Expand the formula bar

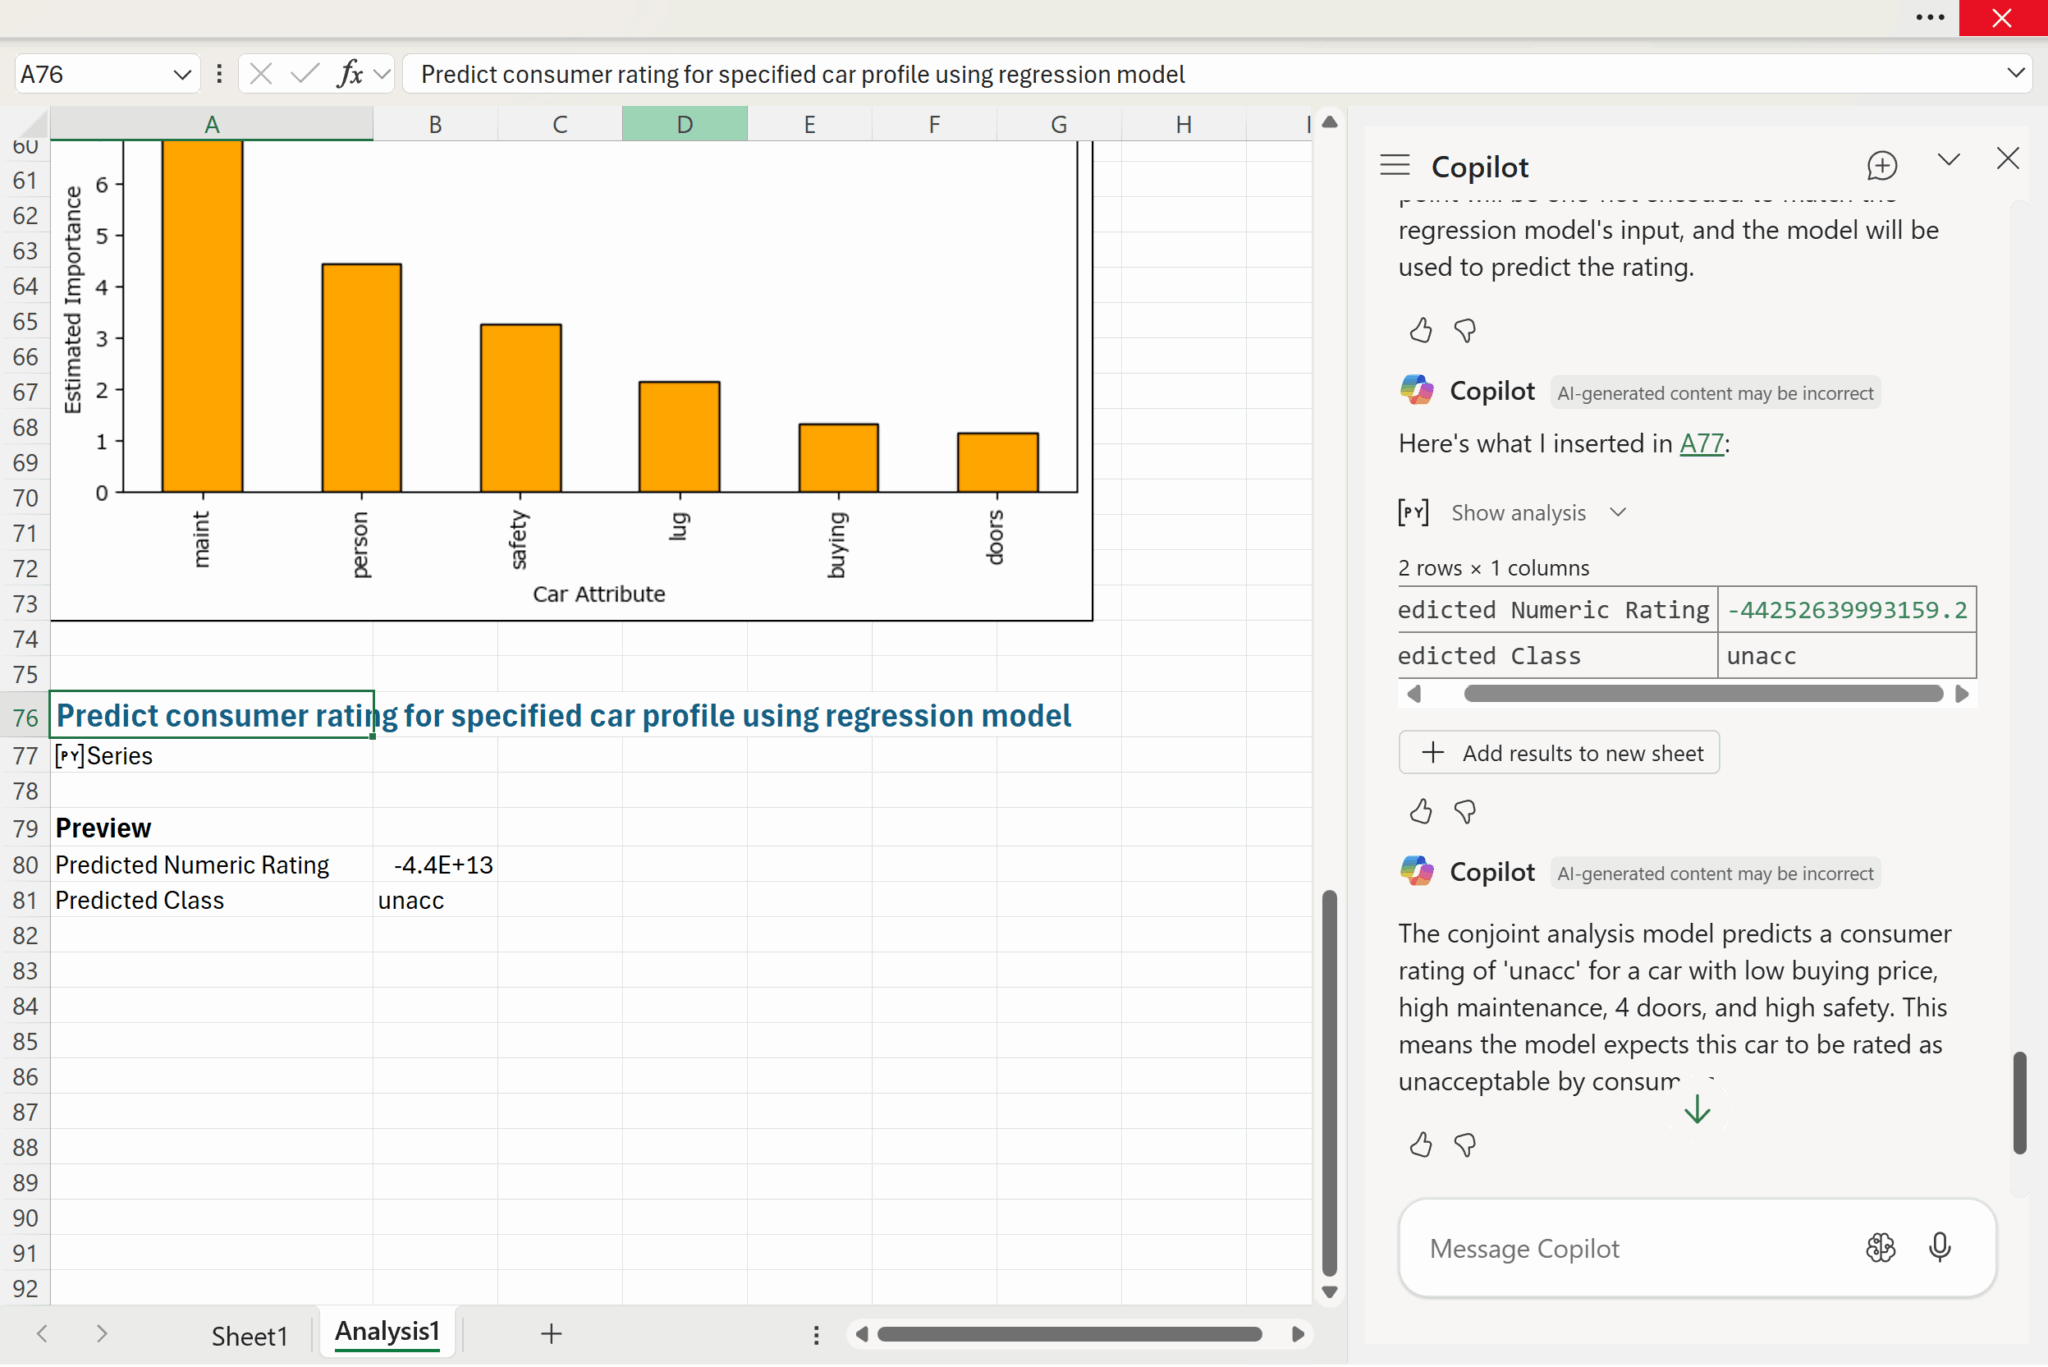(x=2015, y=73)
